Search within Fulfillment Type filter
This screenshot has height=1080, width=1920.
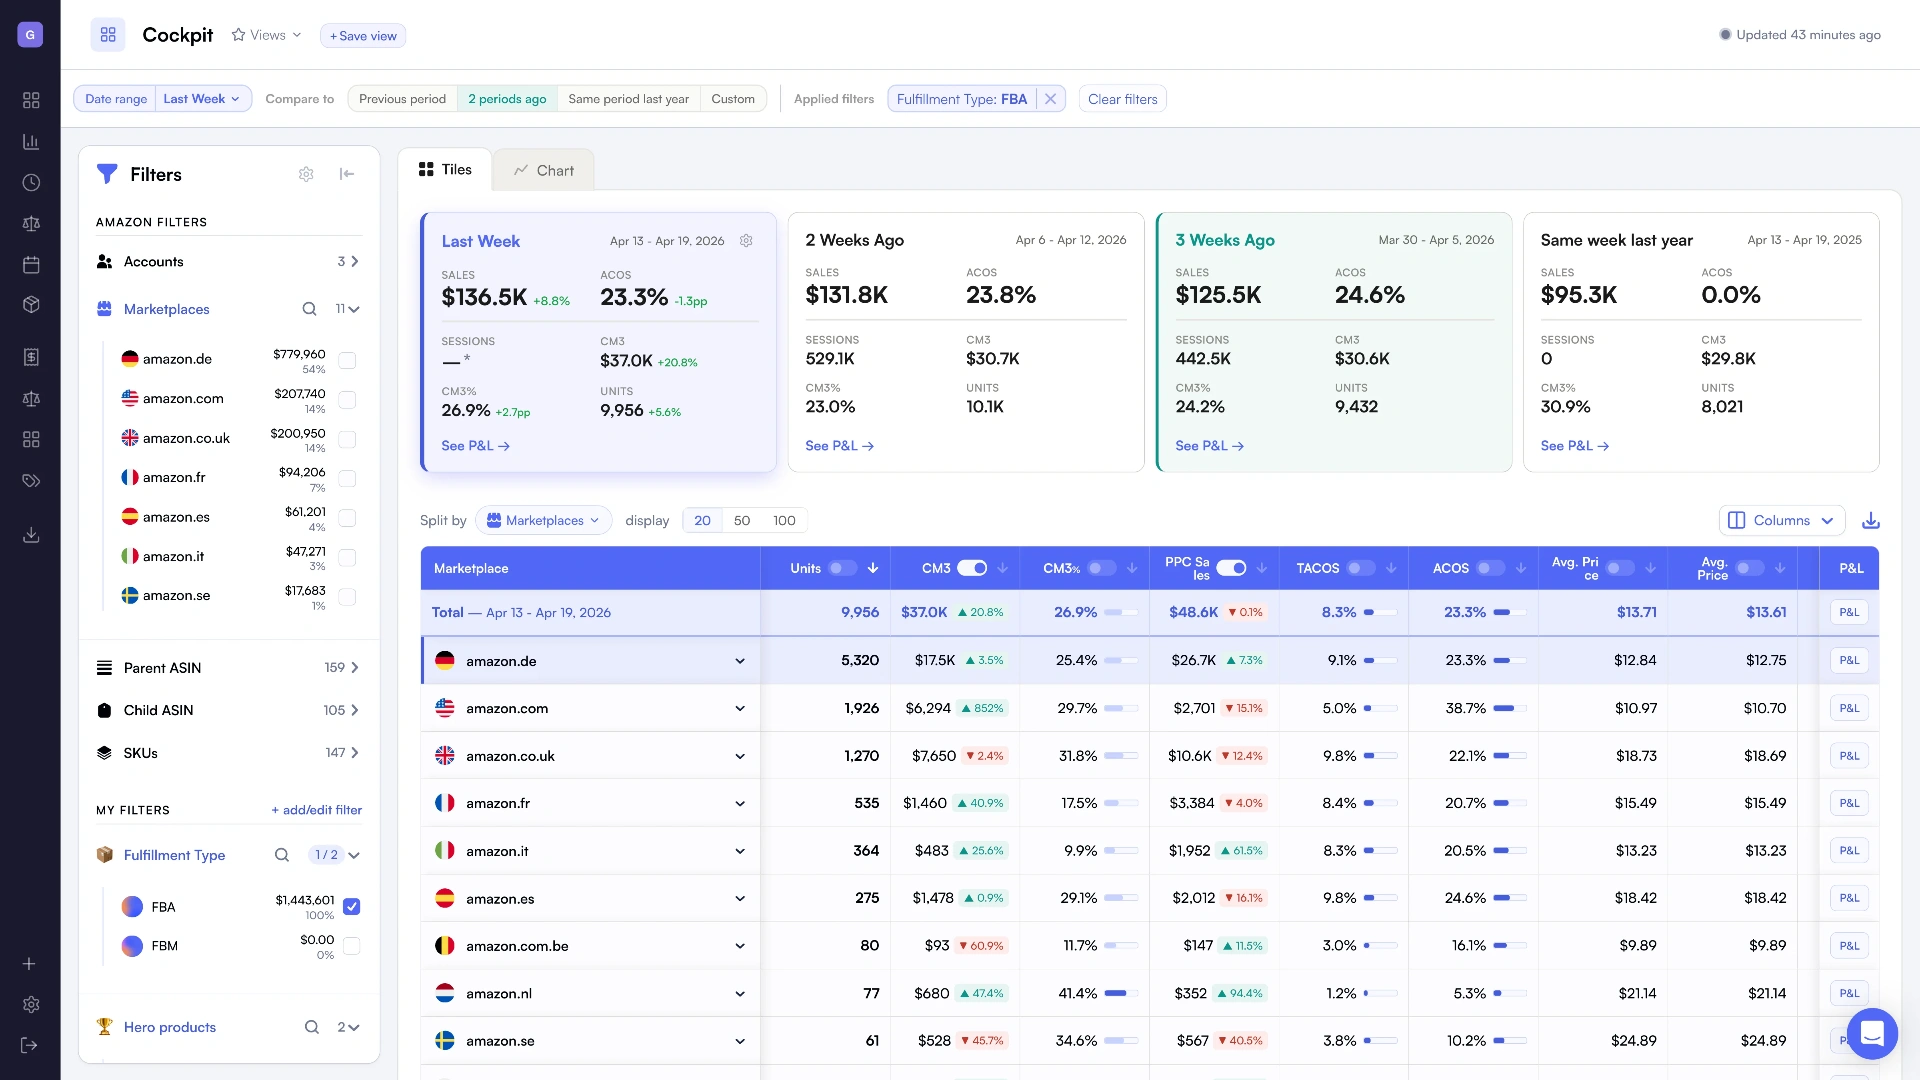coord(282,855)
